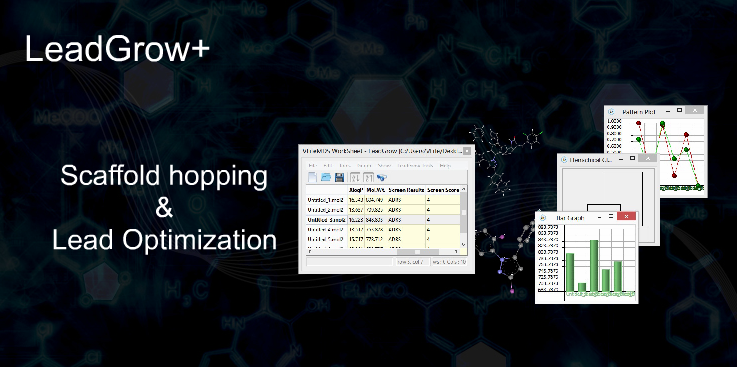Click the Mol.Wt. column header
This screenshot has width=737, height=367.
(x=376, y=190)
